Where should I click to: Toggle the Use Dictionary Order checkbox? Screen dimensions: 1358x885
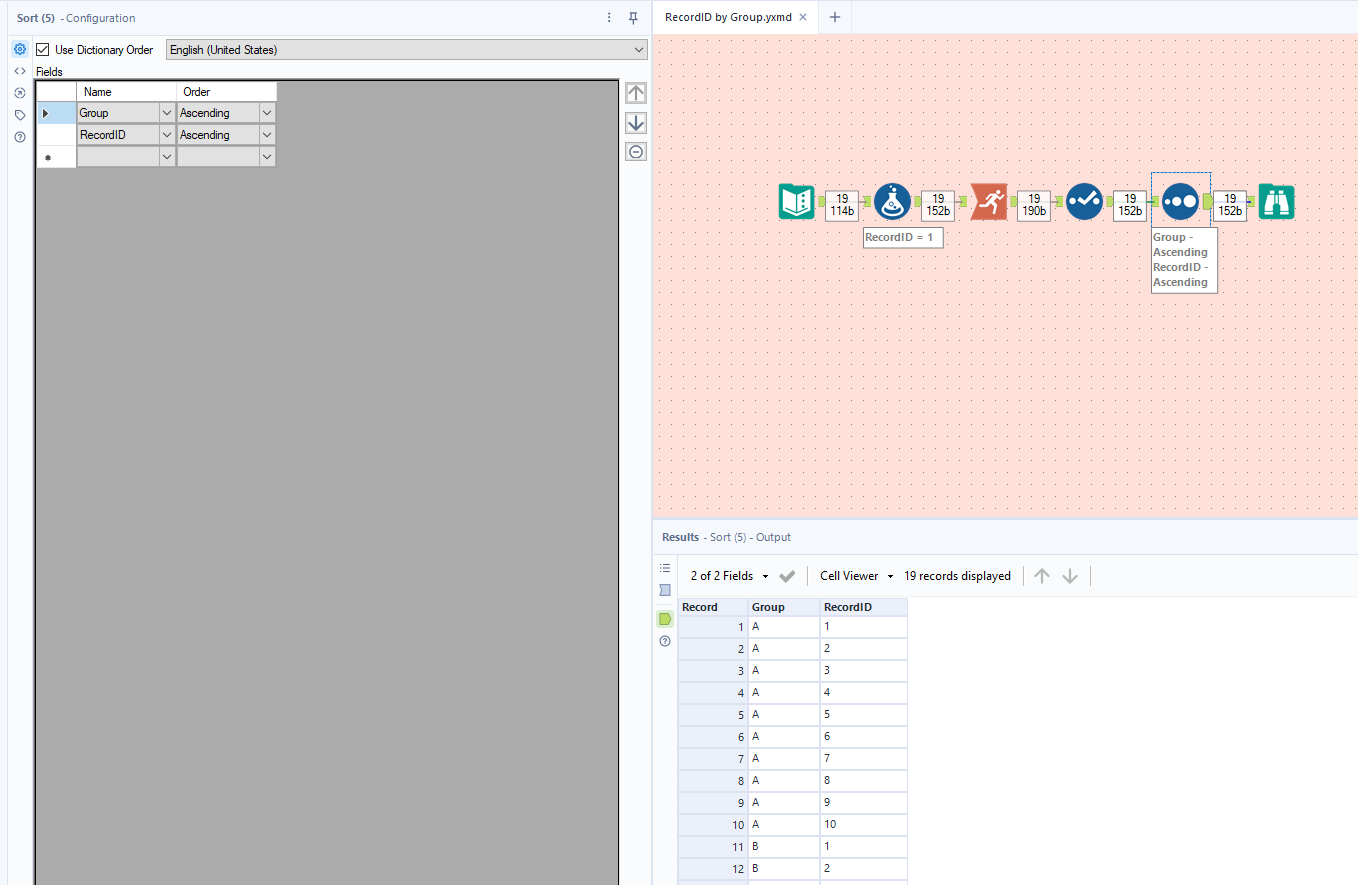pos(42,49)
